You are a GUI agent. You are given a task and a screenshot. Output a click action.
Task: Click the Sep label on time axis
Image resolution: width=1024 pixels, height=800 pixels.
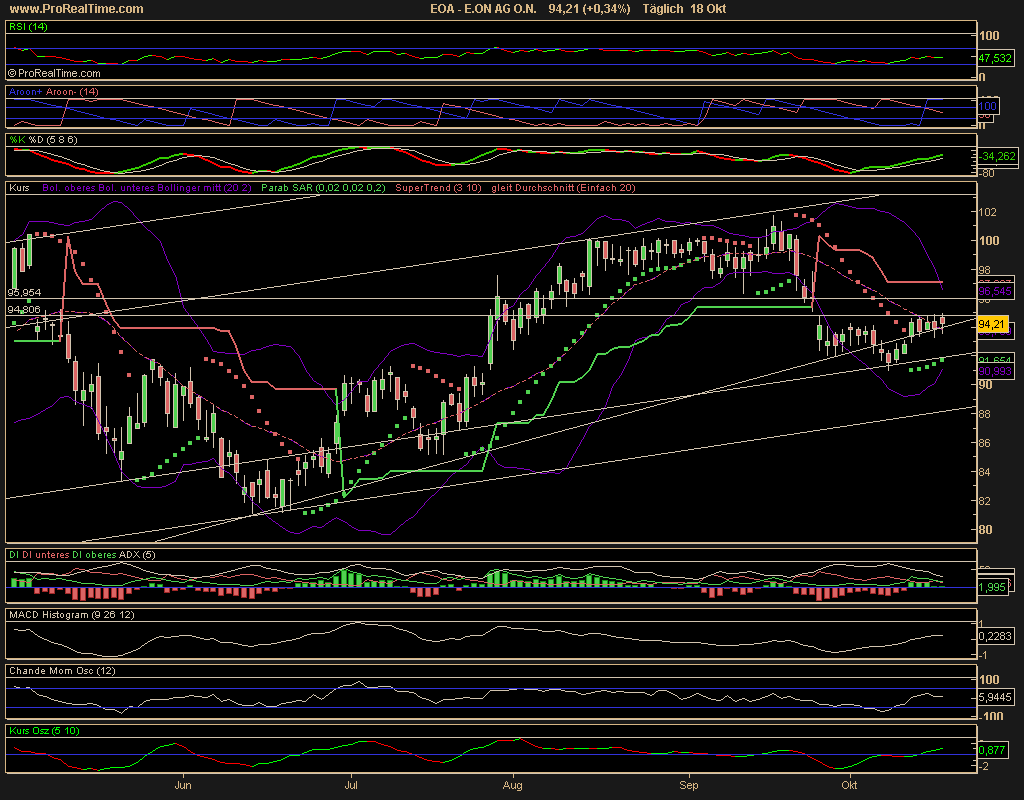pos(689,786)
